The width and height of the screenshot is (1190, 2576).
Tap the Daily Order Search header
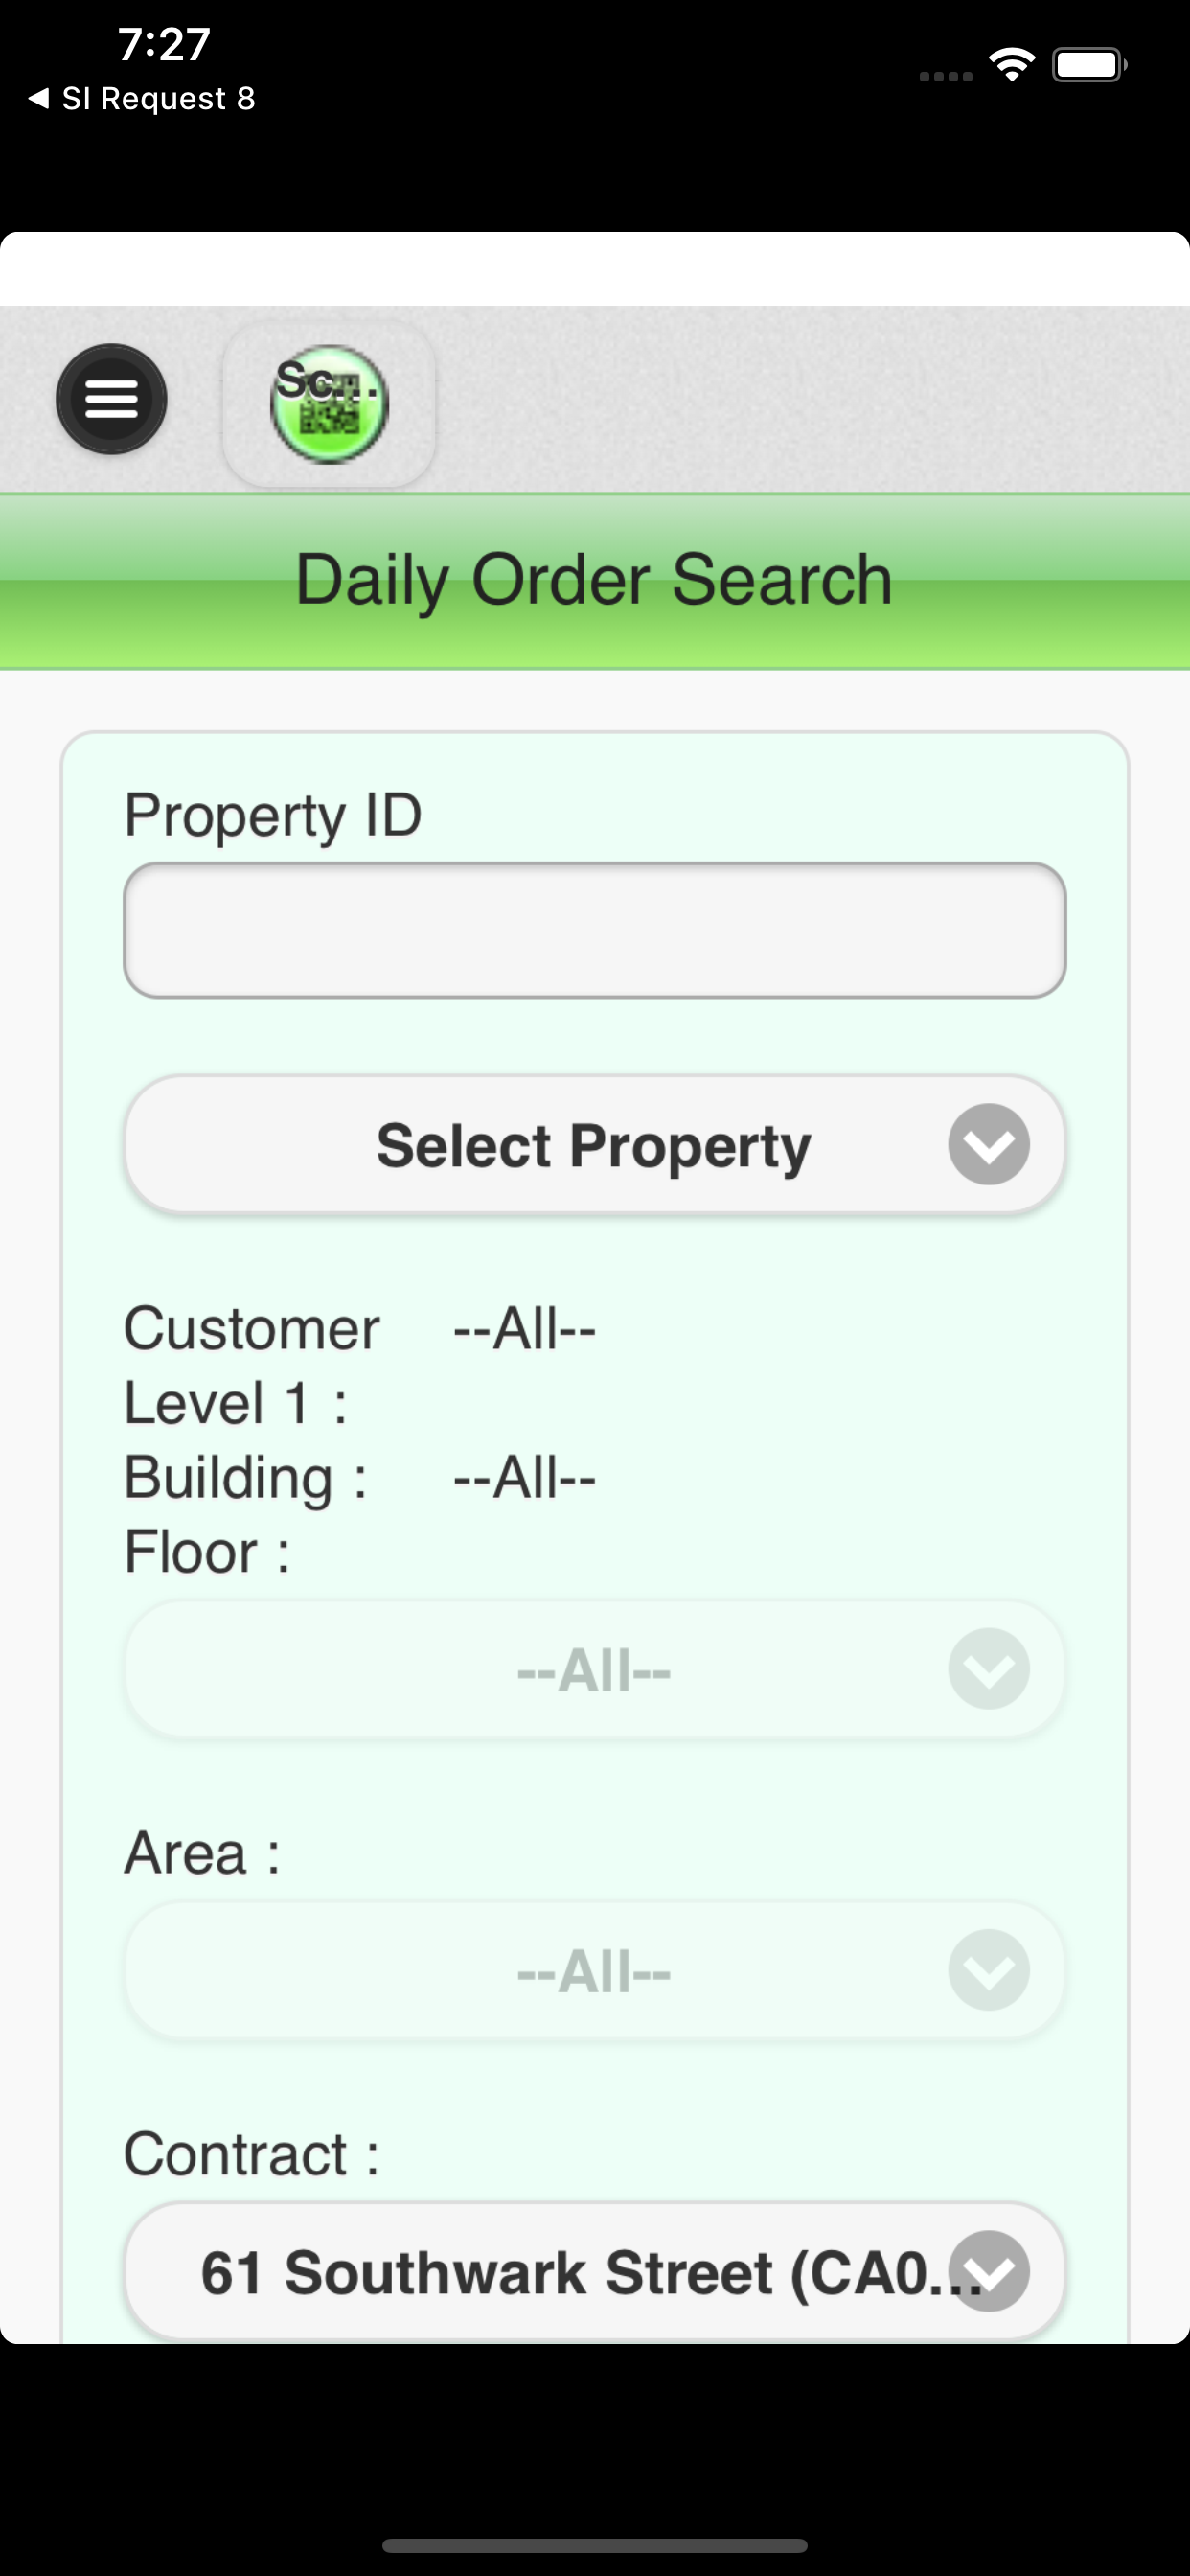pos(594,580)
